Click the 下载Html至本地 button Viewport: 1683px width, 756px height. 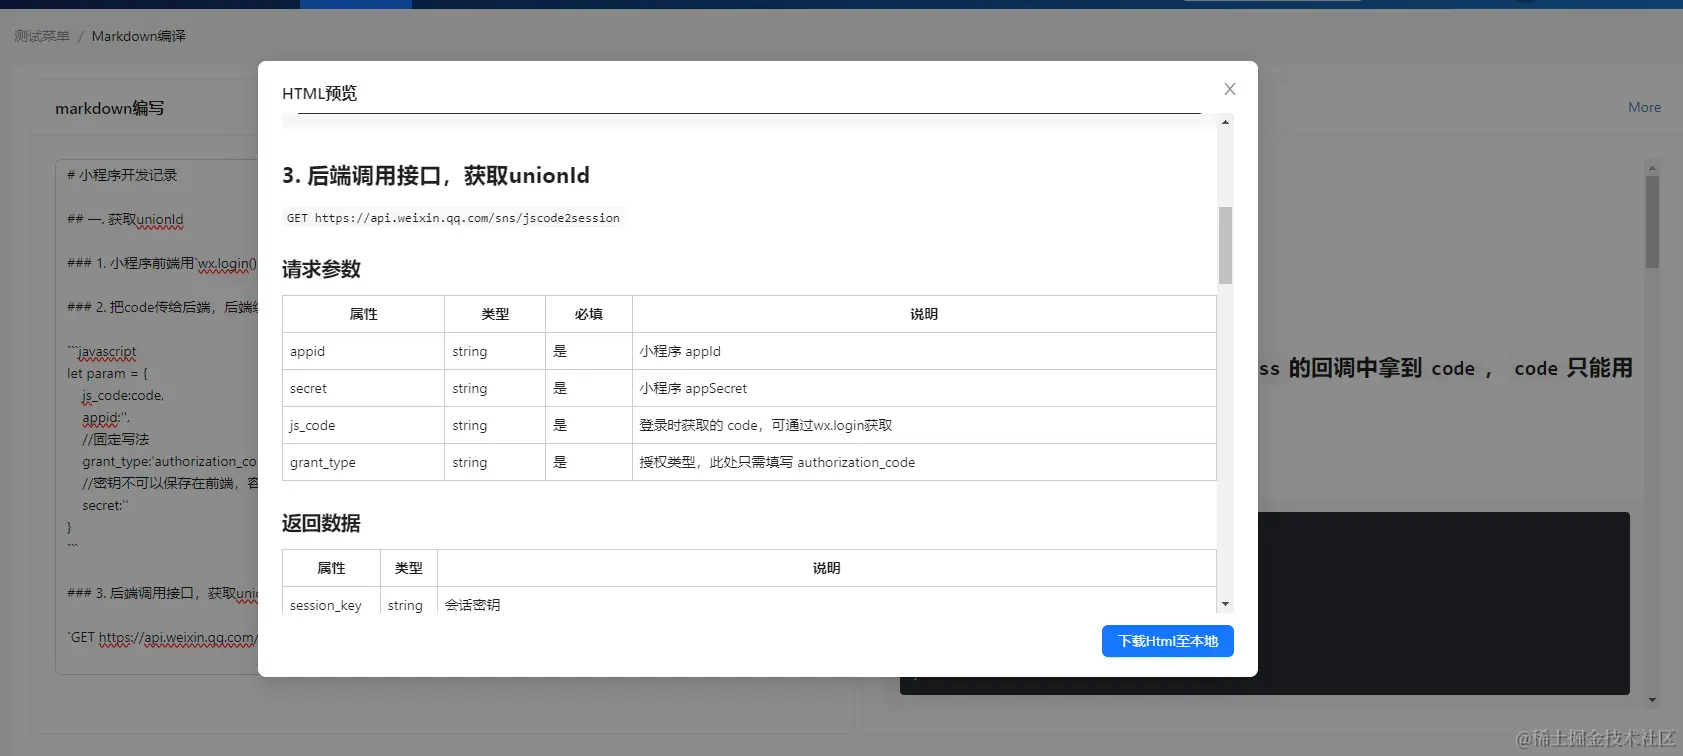point(1168,641)
